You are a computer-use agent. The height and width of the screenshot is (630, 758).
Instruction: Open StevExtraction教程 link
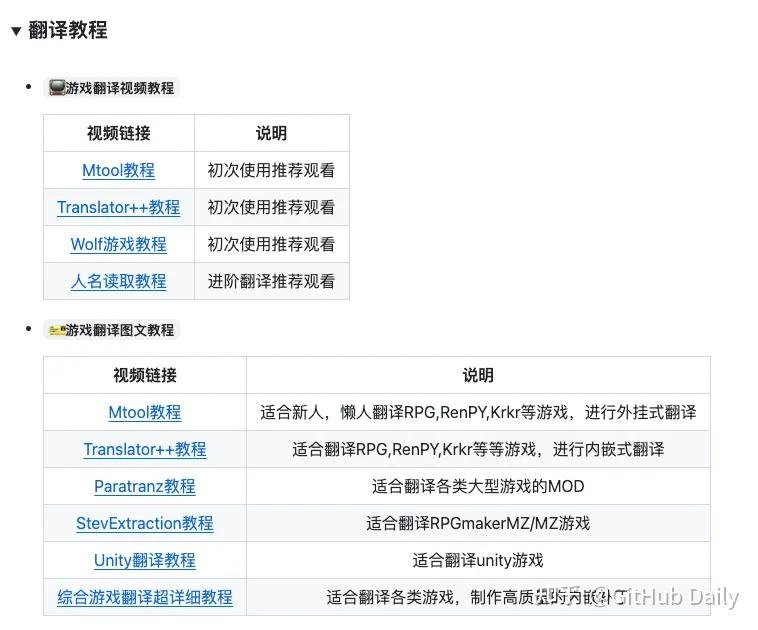click(145, 523)
